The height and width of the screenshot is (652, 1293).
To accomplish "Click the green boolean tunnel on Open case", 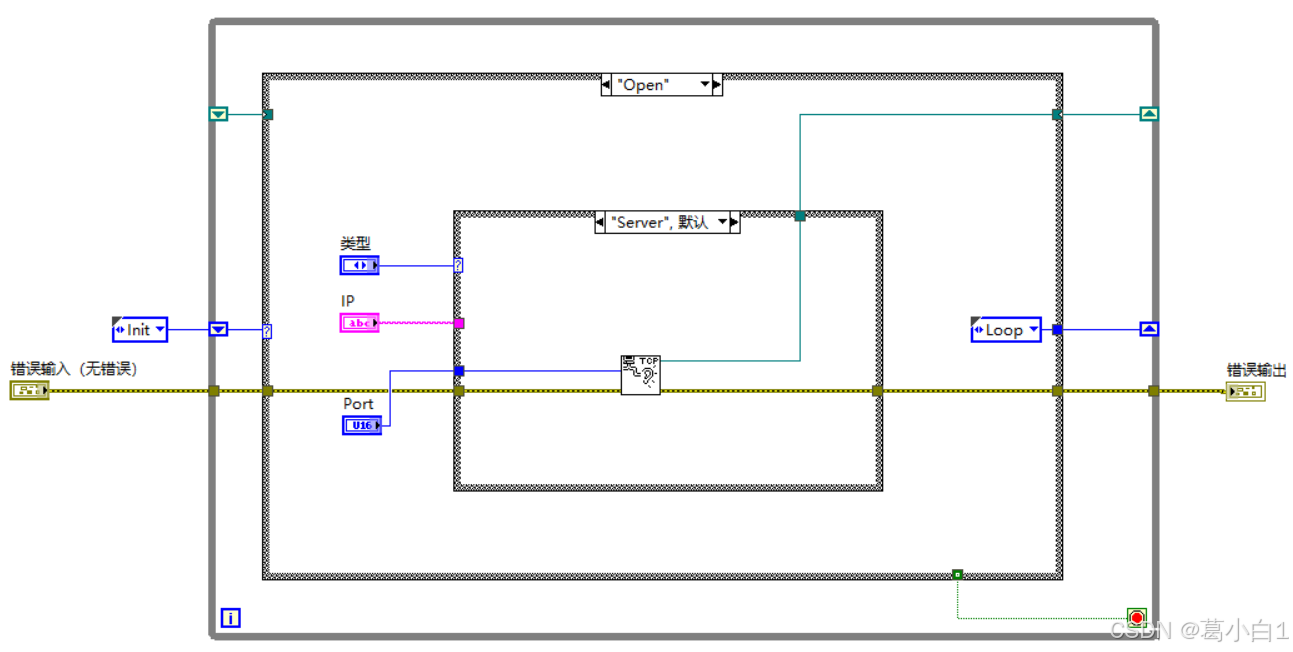I will (x=958, y=574).
